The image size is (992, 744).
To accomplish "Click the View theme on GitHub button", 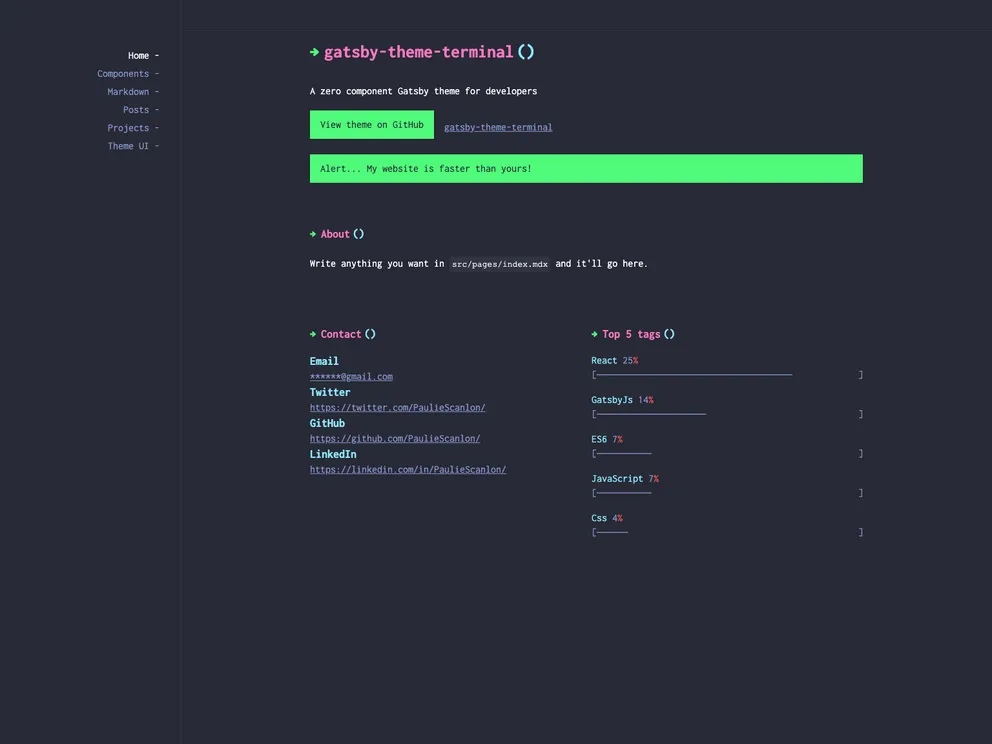I will (372, 124).
